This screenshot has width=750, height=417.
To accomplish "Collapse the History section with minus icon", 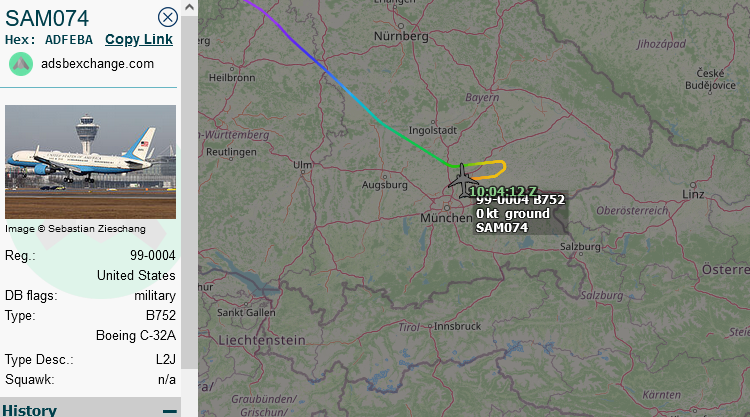I will [169, 411].
